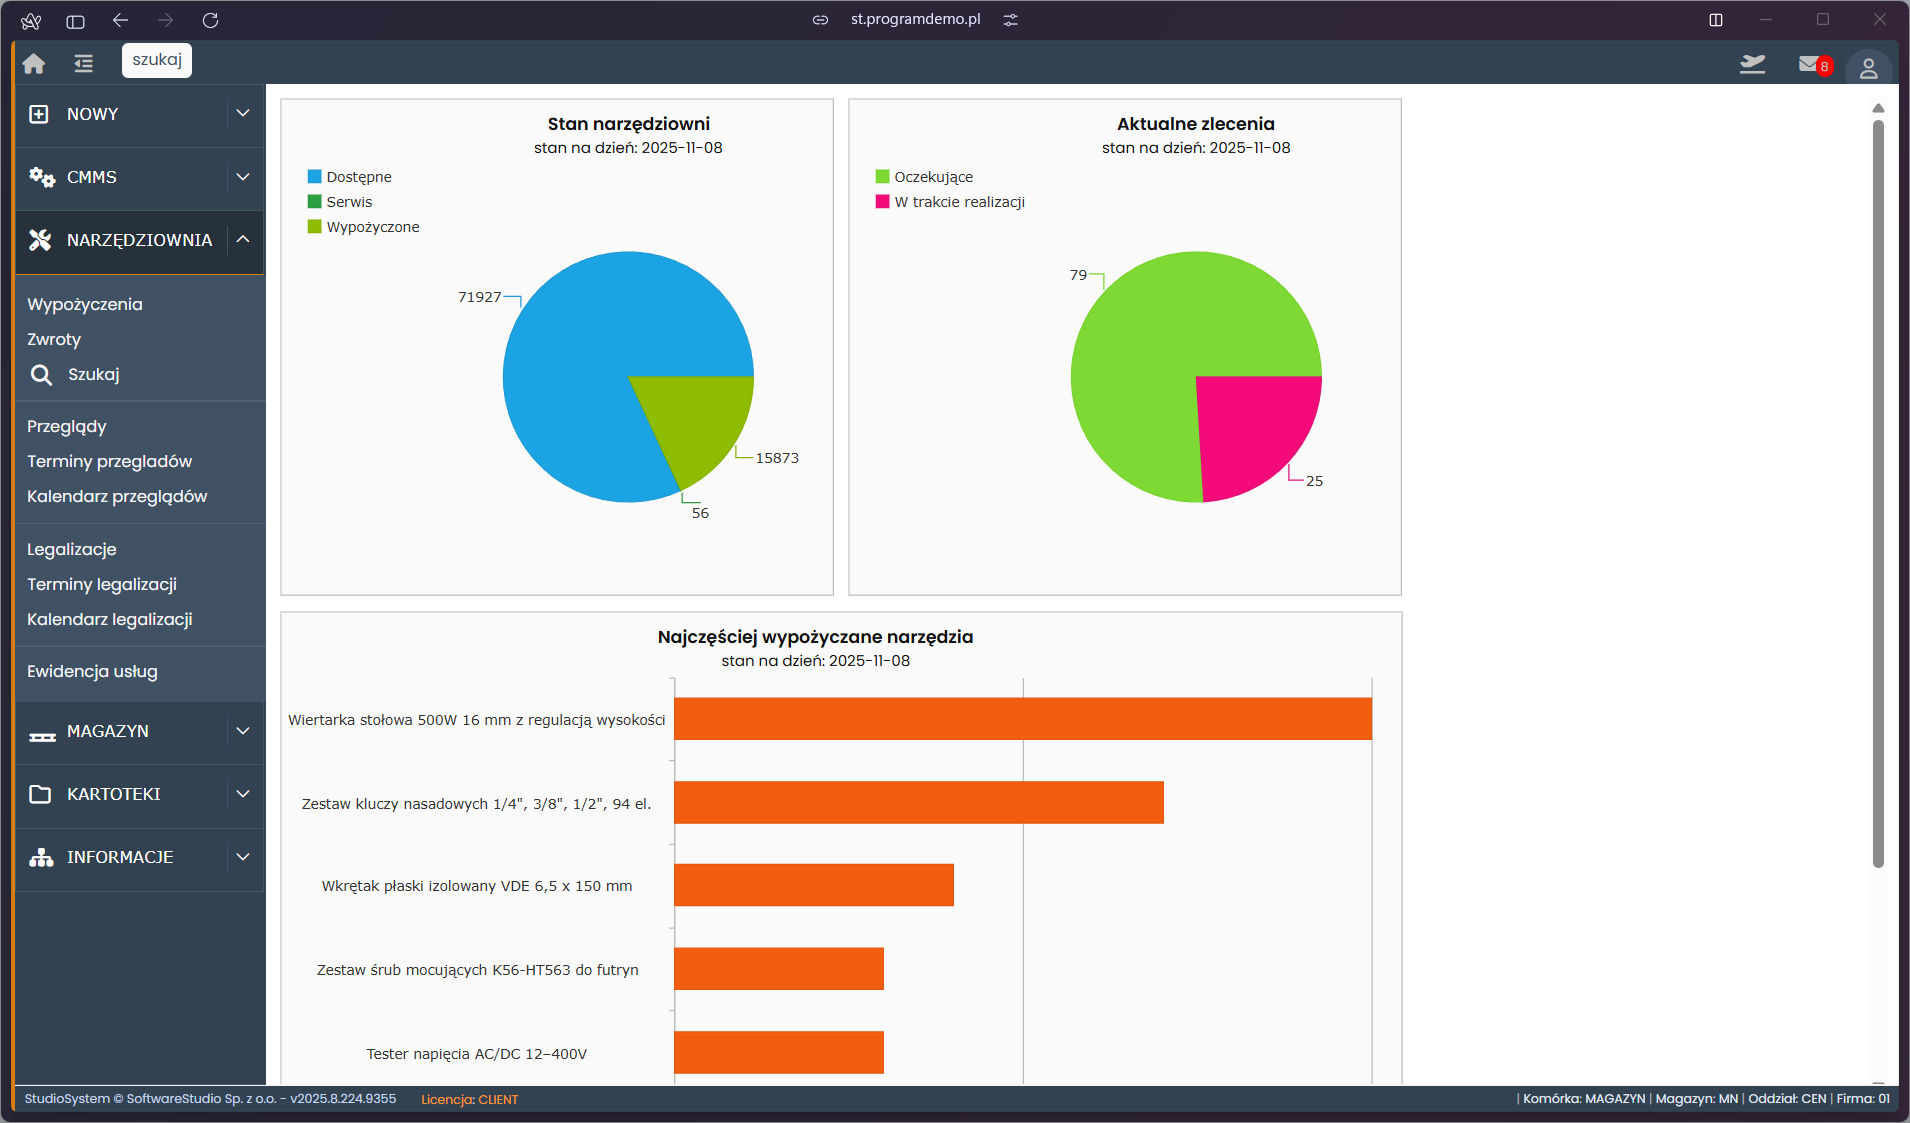This screenshot has width=1910, height=1123.
Task: Toggle the browser sidebar panel icon
Action: [x=75, y=20]
